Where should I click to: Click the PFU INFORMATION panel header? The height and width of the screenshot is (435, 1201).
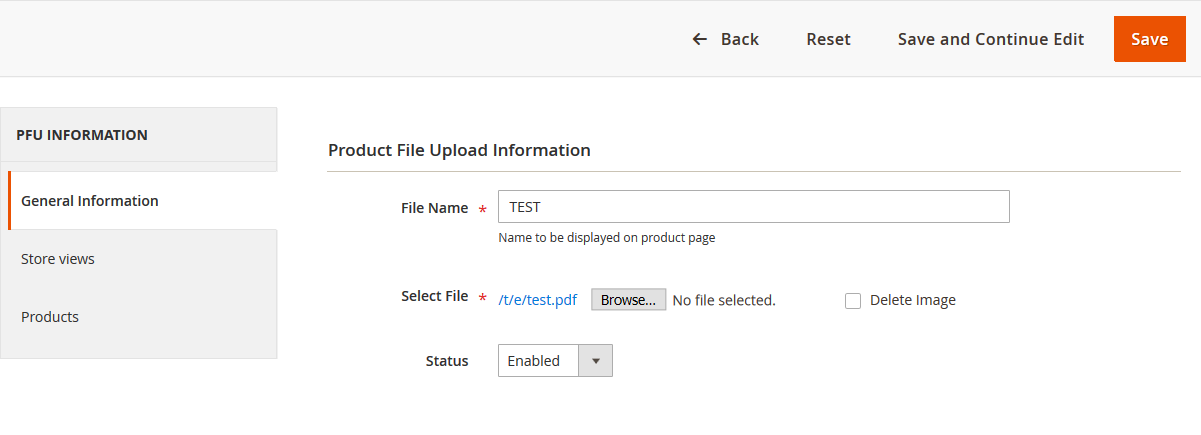point(139,135)
